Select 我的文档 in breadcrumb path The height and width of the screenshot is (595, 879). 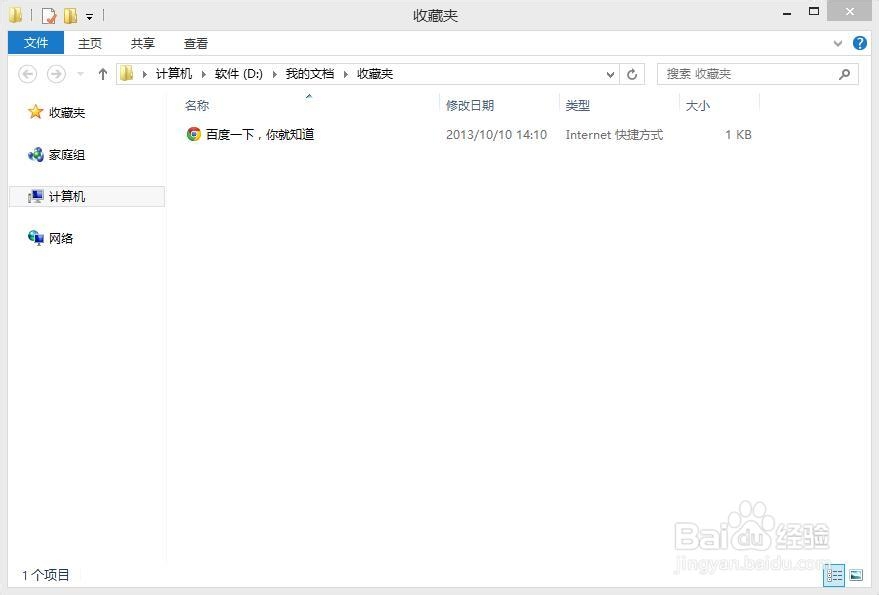pos(309,74)
